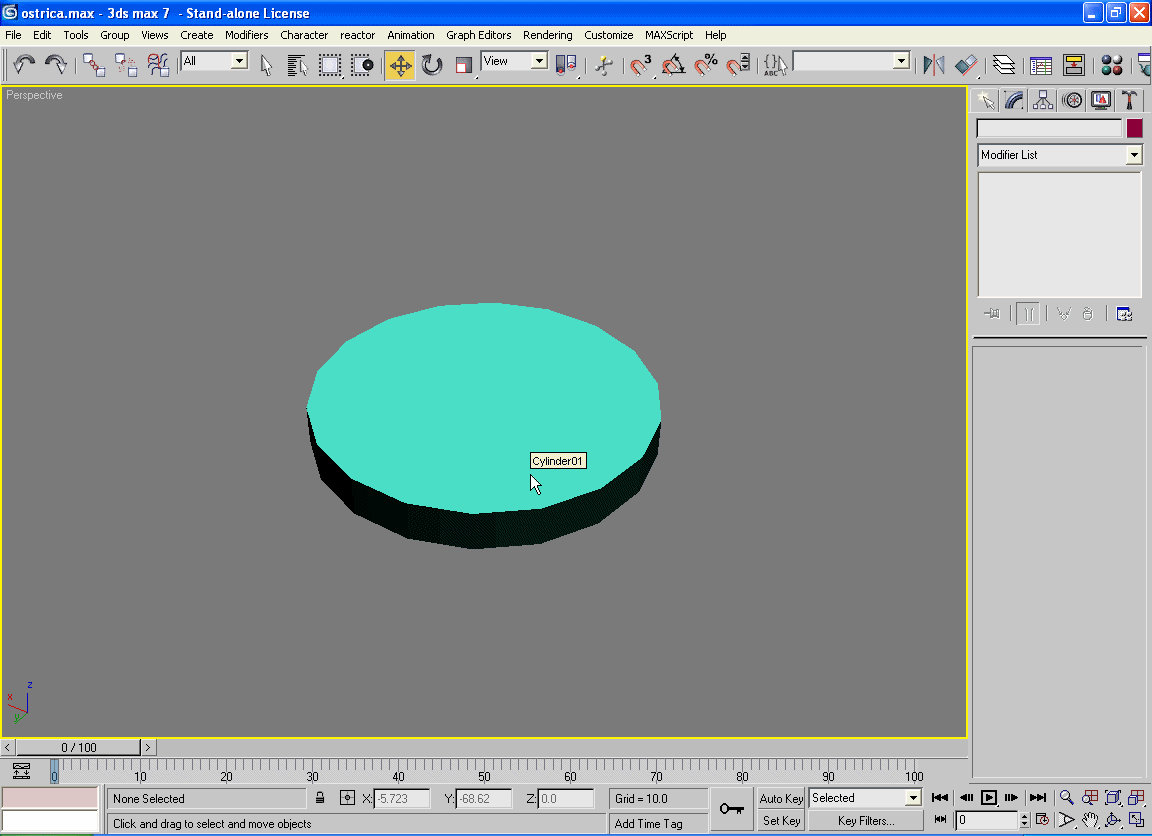Open the Layer Manager
1152x836 pixels.
pos(1004,66)
